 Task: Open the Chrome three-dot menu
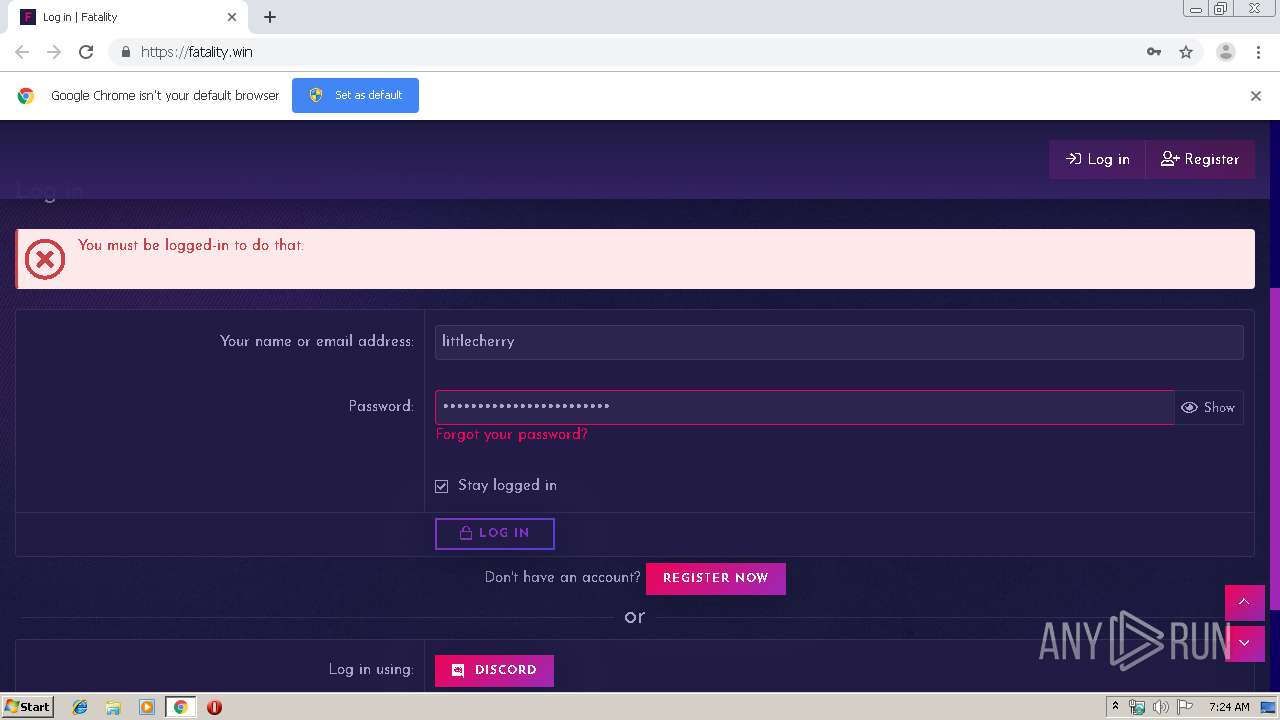pos(1258,52)
